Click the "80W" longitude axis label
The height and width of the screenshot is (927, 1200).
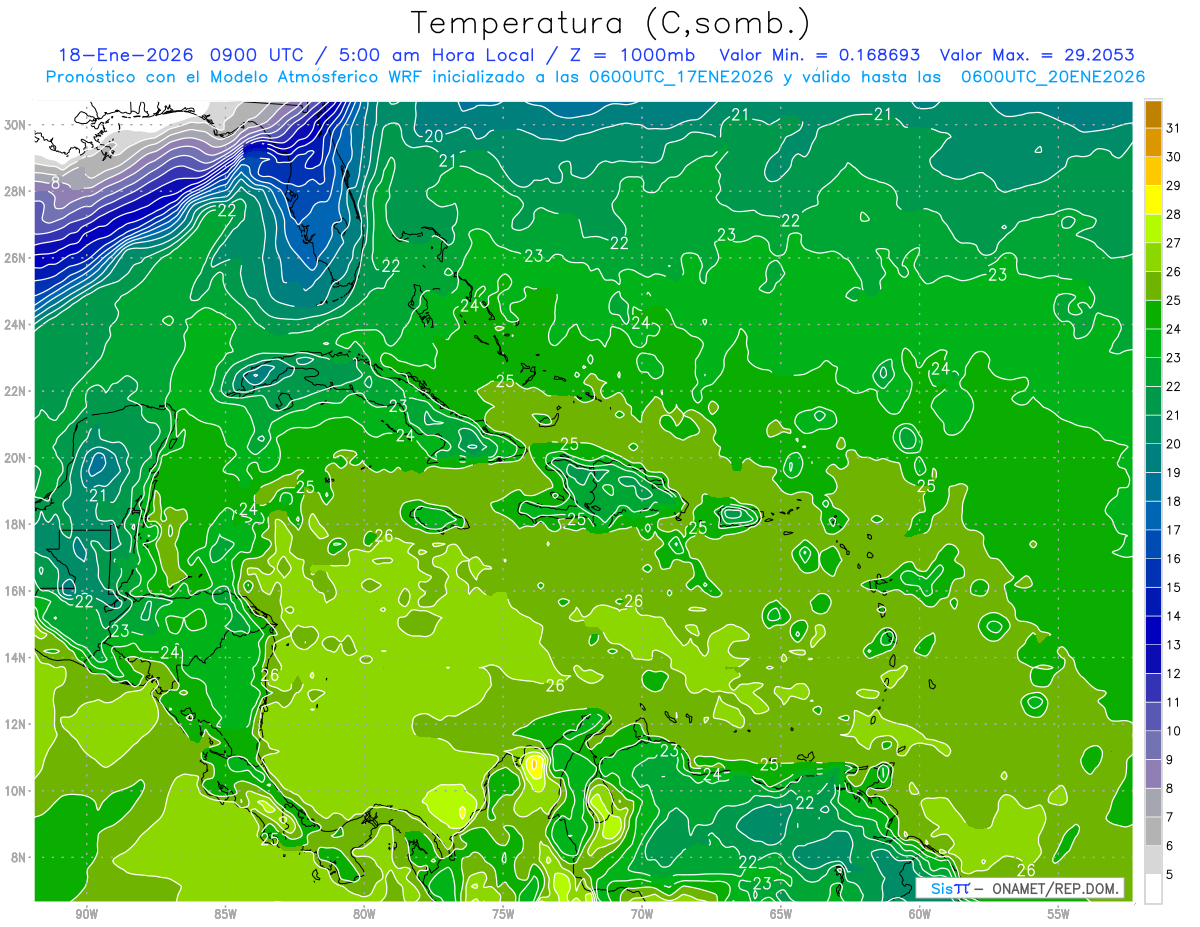364,914
